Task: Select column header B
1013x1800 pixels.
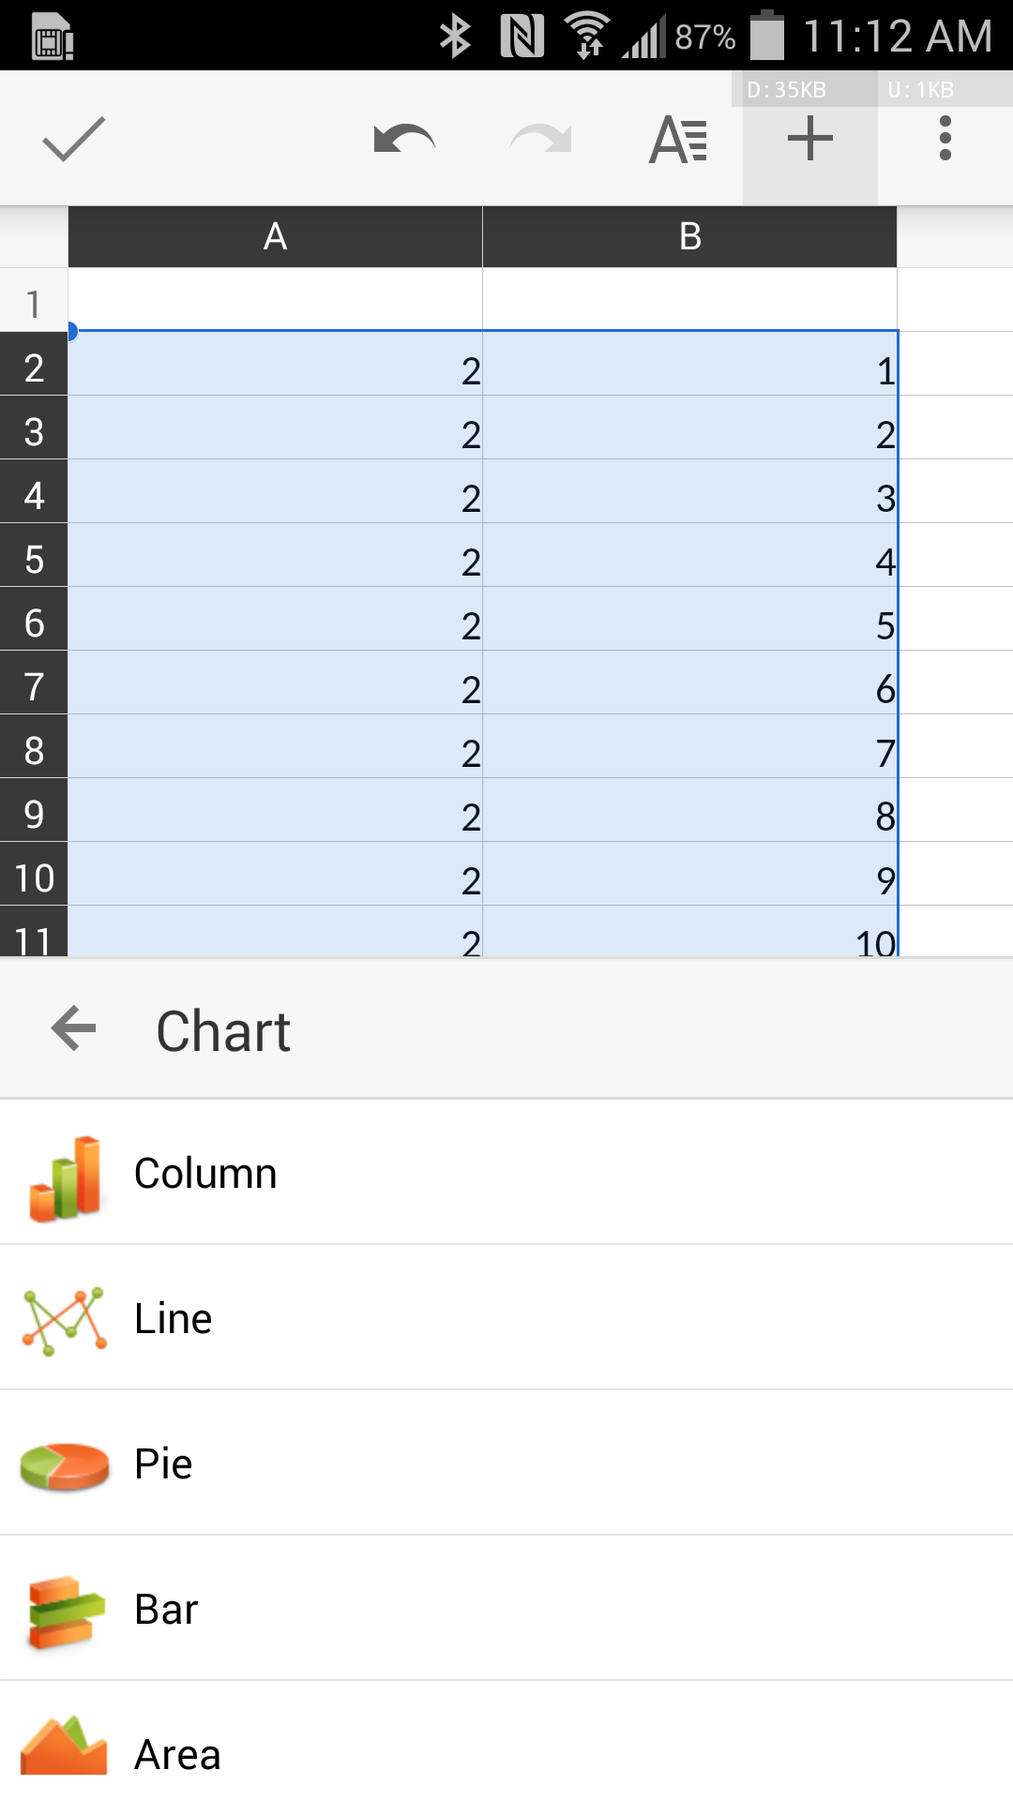Action: click(689, 236)
